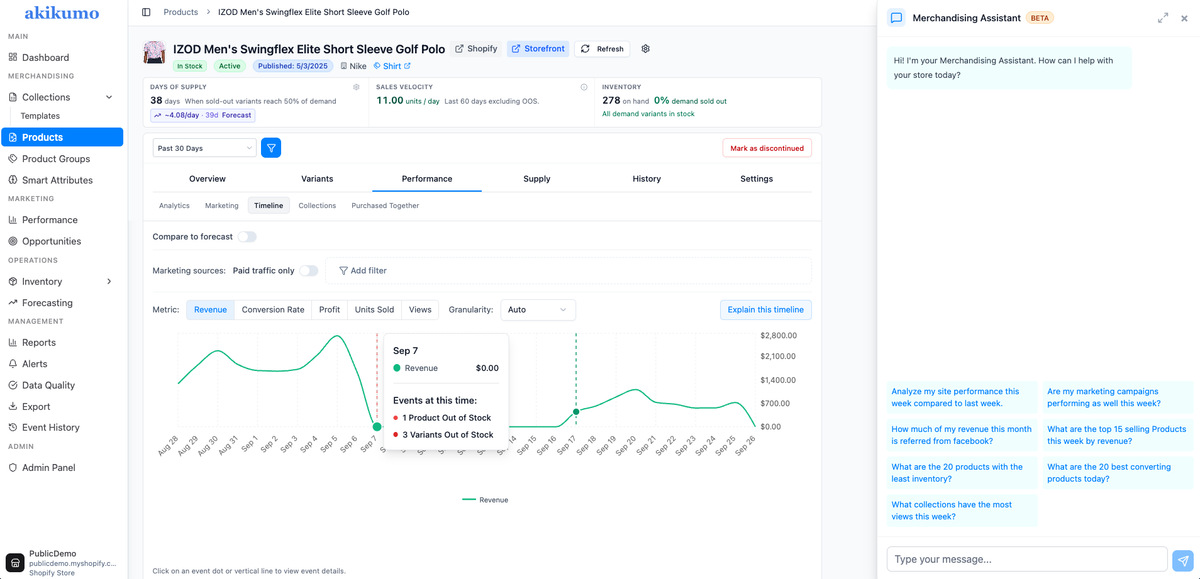Switch metric to Units Sold
1200x579 pixels.
pyautogui.click(x=375, y=310)
